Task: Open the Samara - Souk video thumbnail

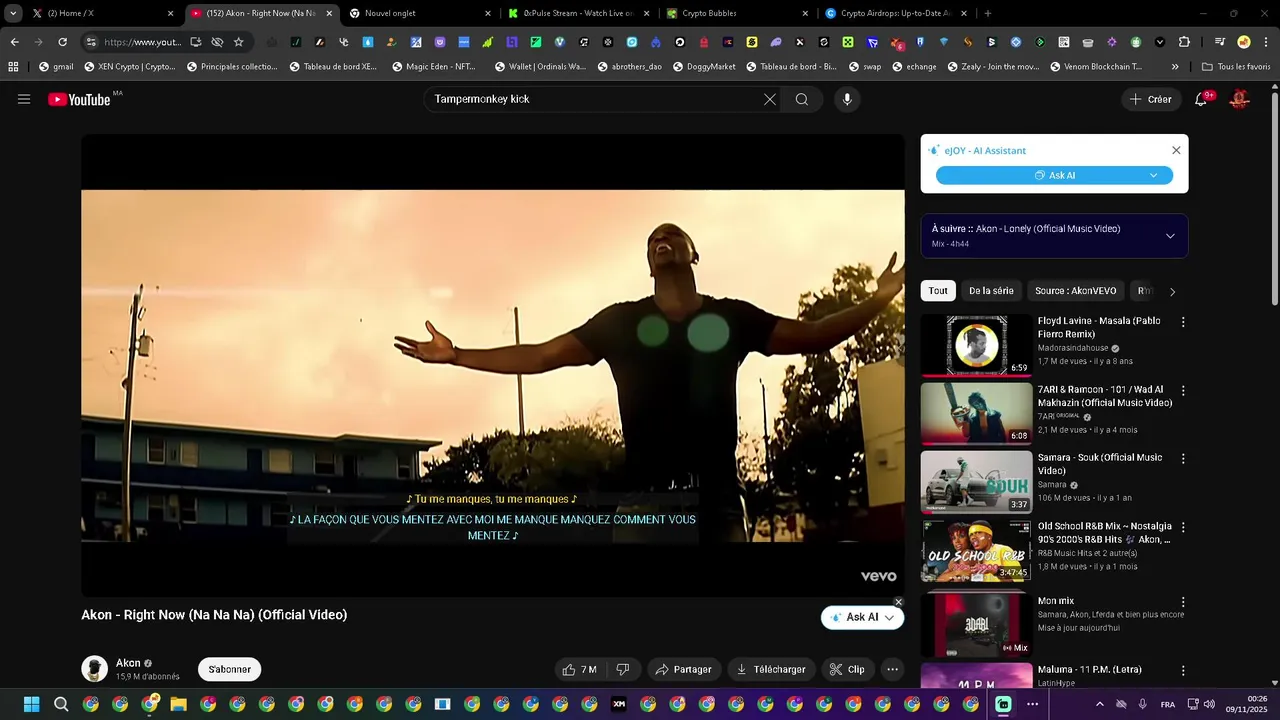Action: [x=976, y=481]
